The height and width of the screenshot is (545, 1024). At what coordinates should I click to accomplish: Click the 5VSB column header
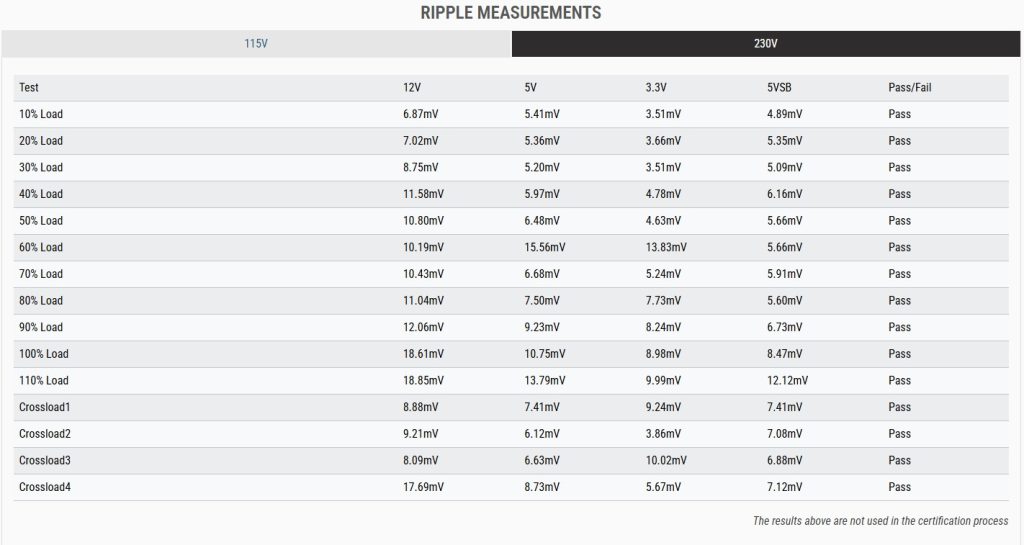pyautogui.click(x=780, y=88)
